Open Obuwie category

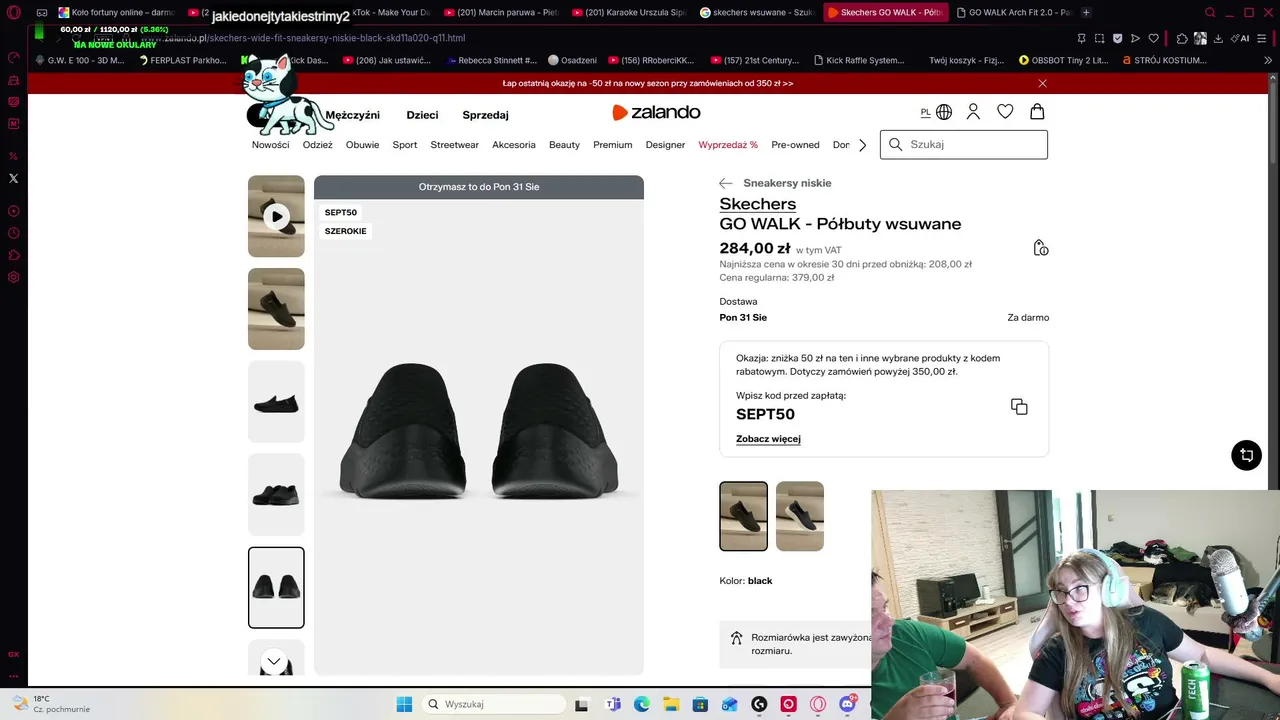pyautogui.click(x=362, y=145)
